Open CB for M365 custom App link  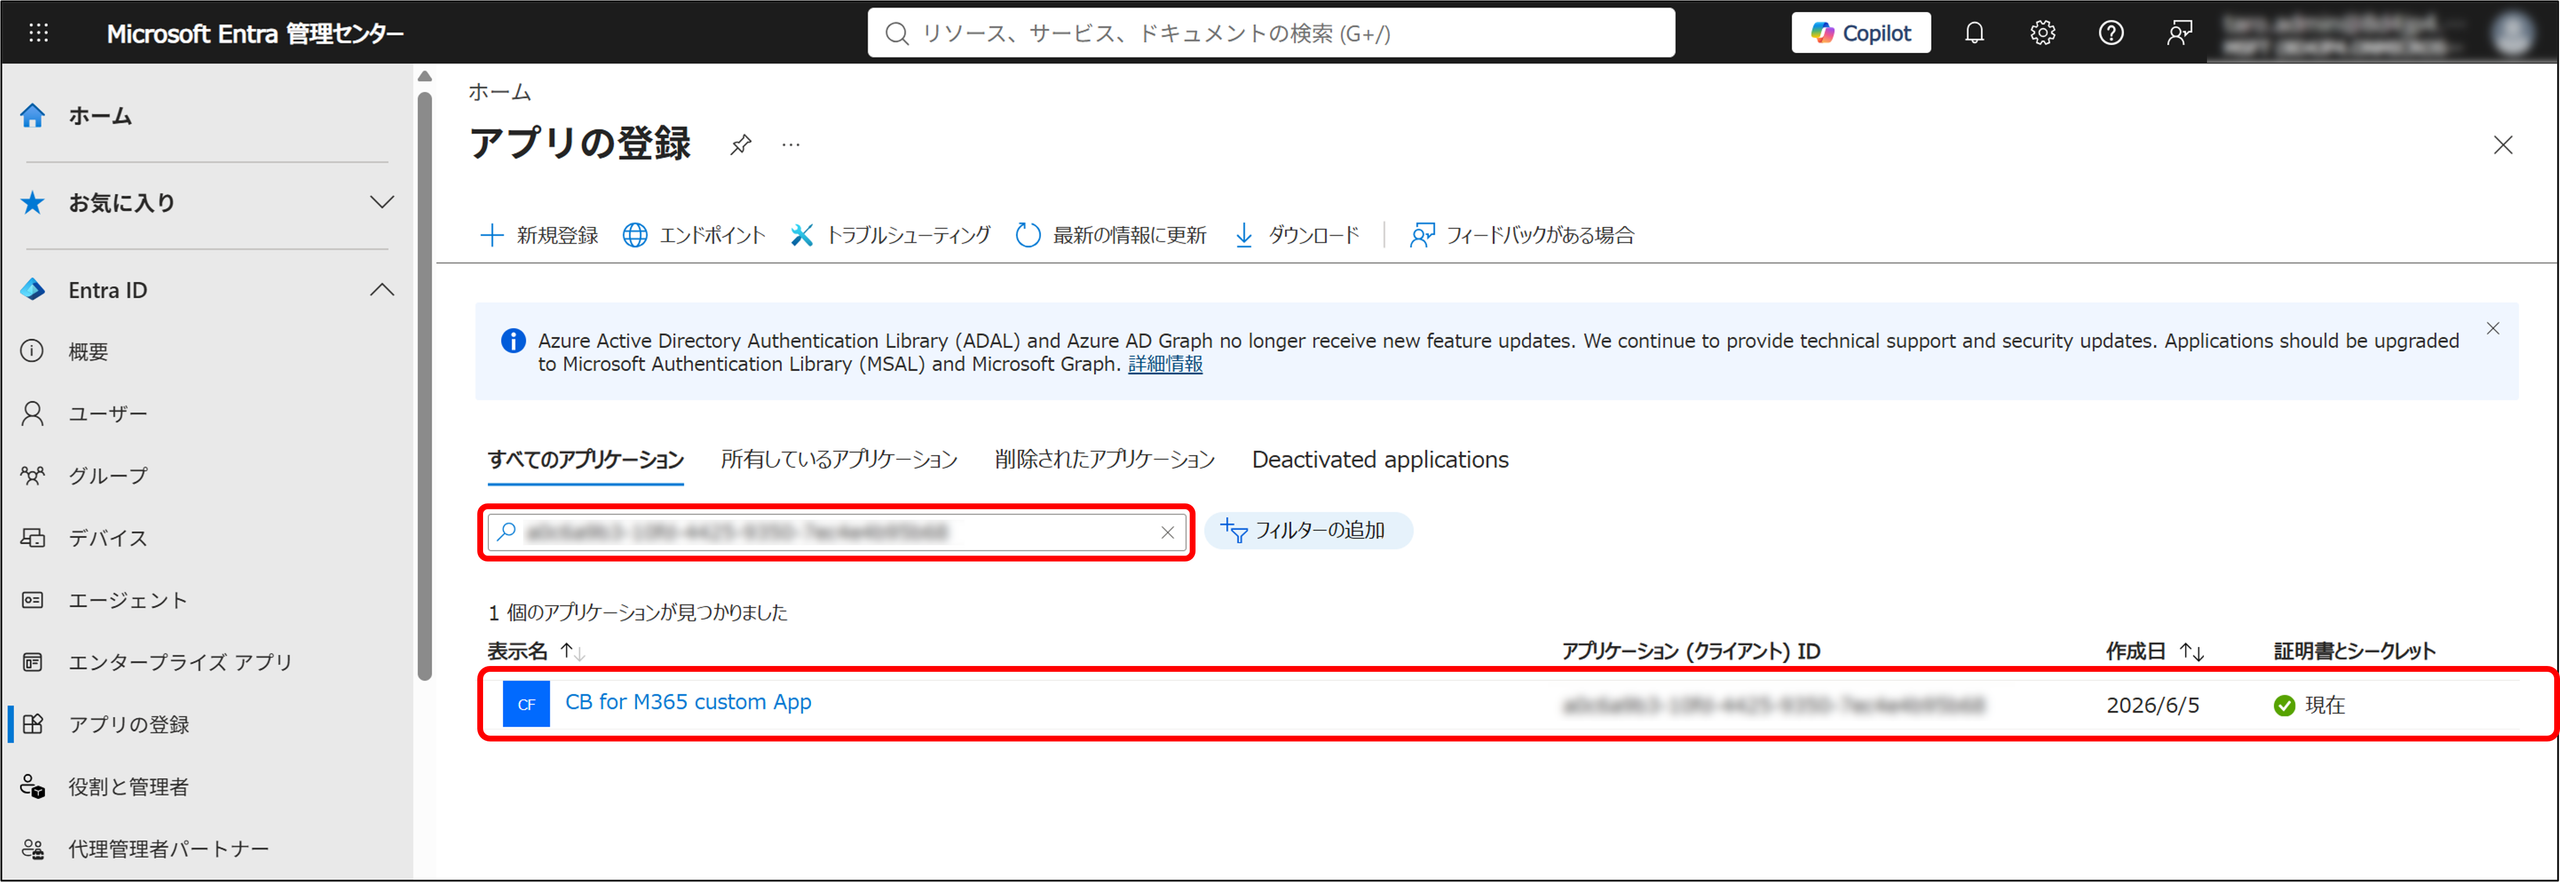point(688,702)
